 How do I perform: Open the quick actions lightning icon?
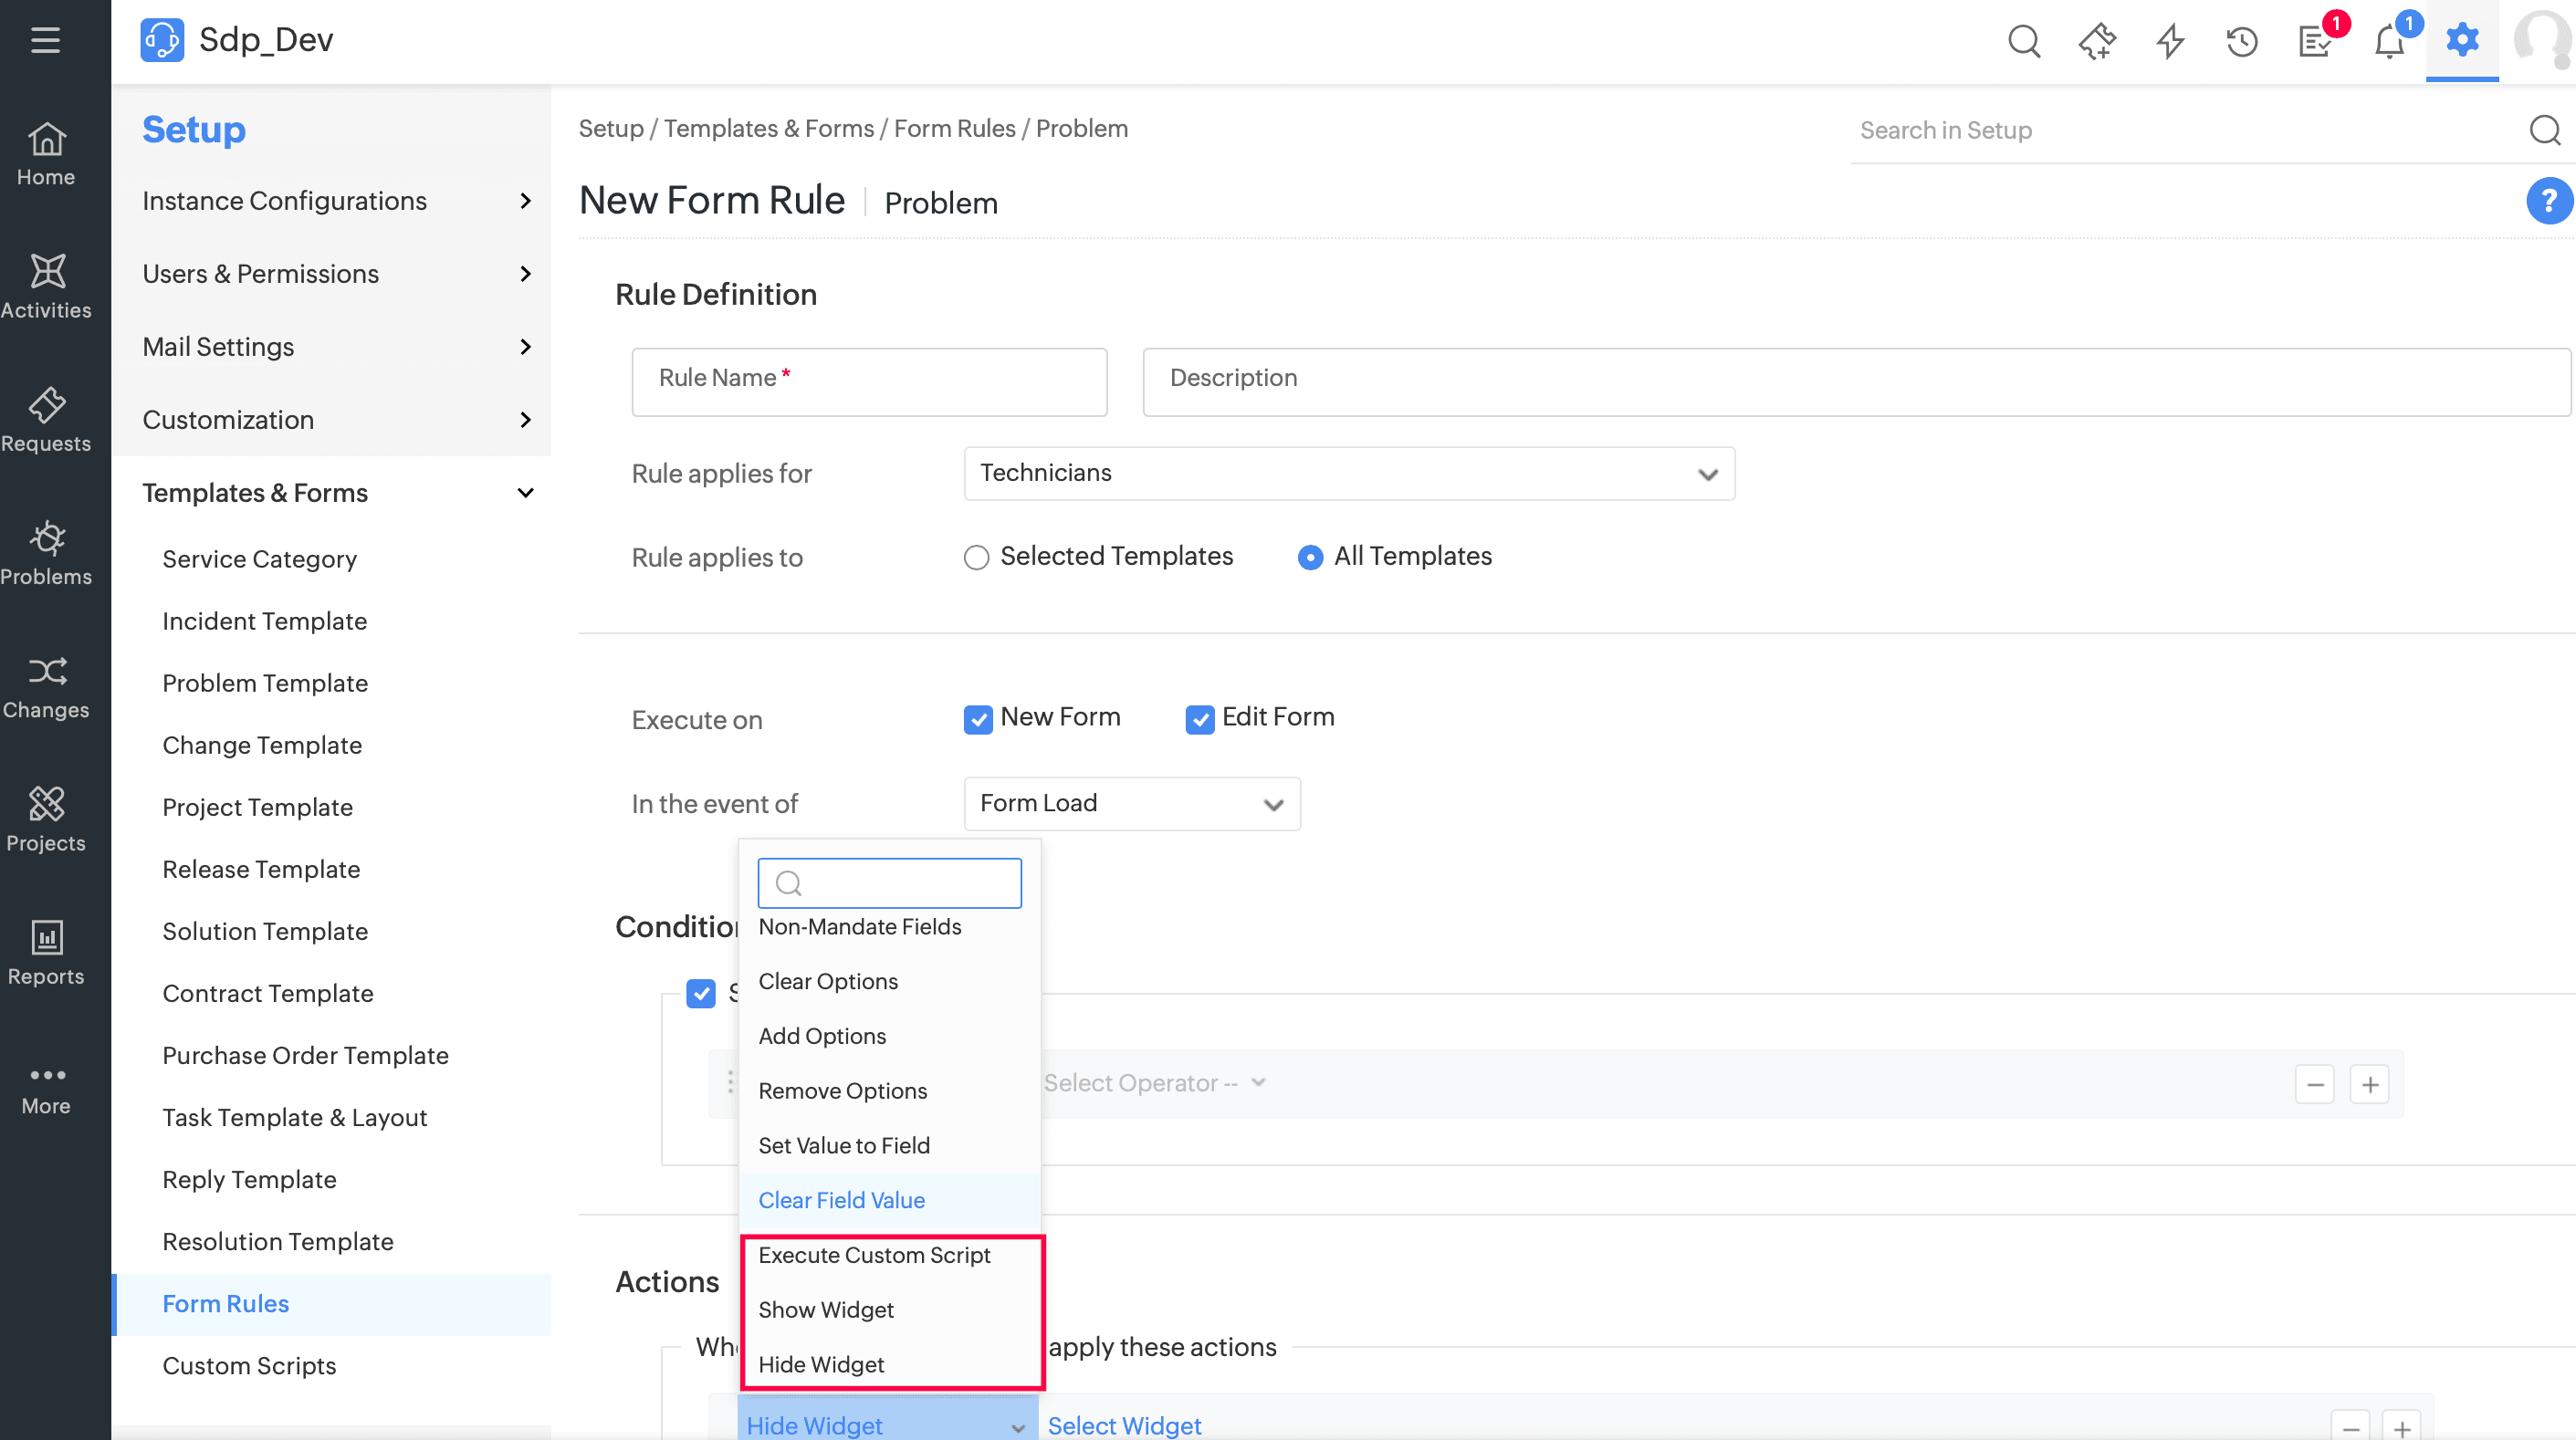pyautogui.click(x=2169, y=41)
